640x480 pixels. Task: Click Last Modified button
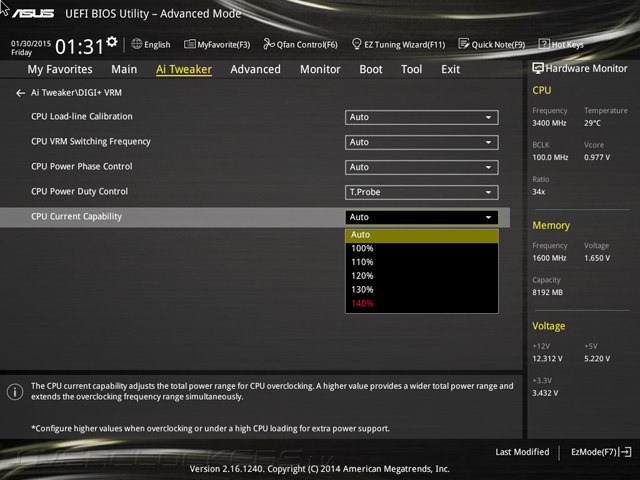522,452
